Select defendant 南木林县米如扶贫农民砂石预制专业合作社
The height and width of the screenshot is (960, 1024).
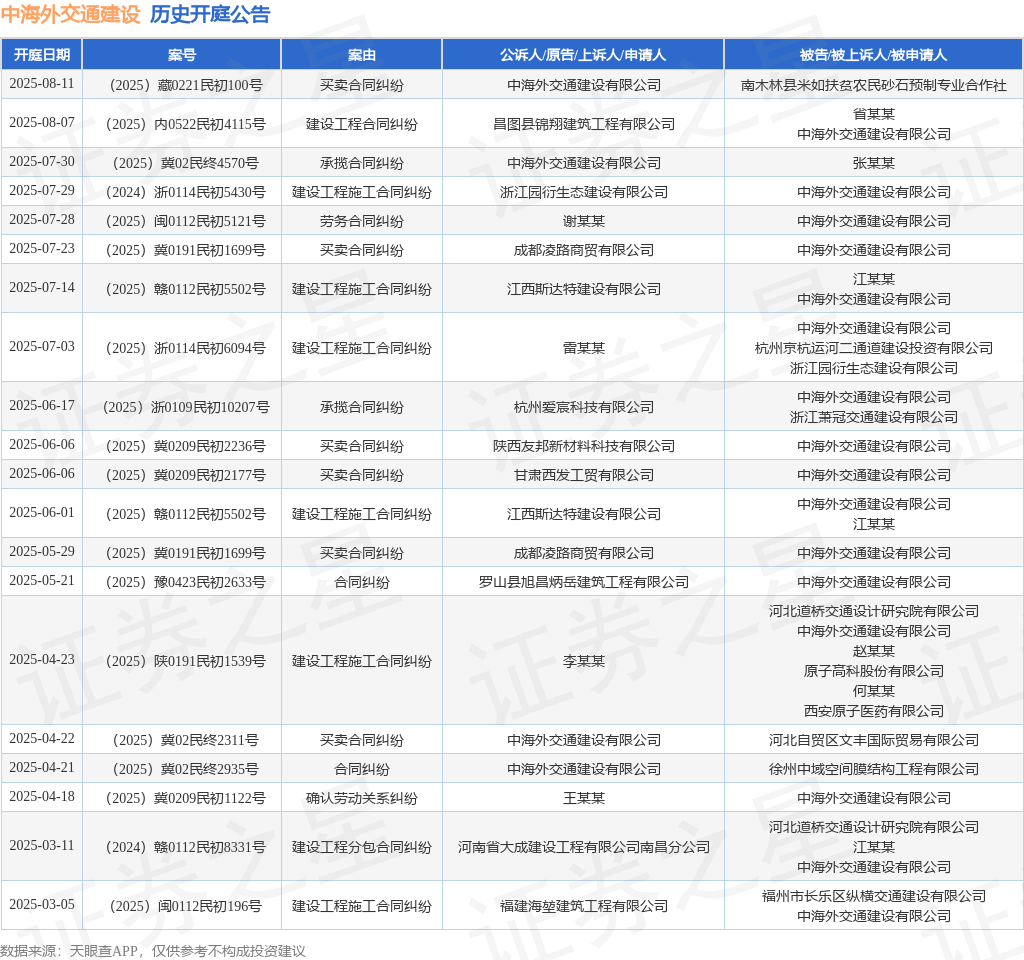[874, 85]
